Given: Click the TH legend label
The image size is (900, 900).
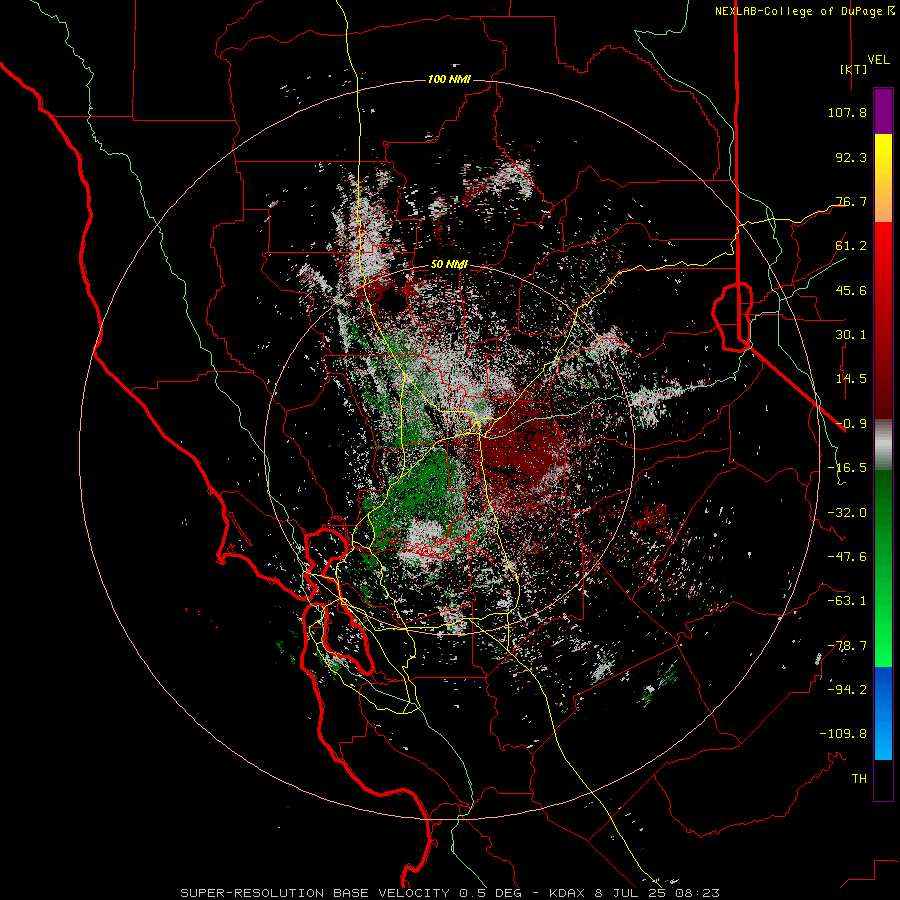Looking at the screenshot, I should (x=859, y=779).
